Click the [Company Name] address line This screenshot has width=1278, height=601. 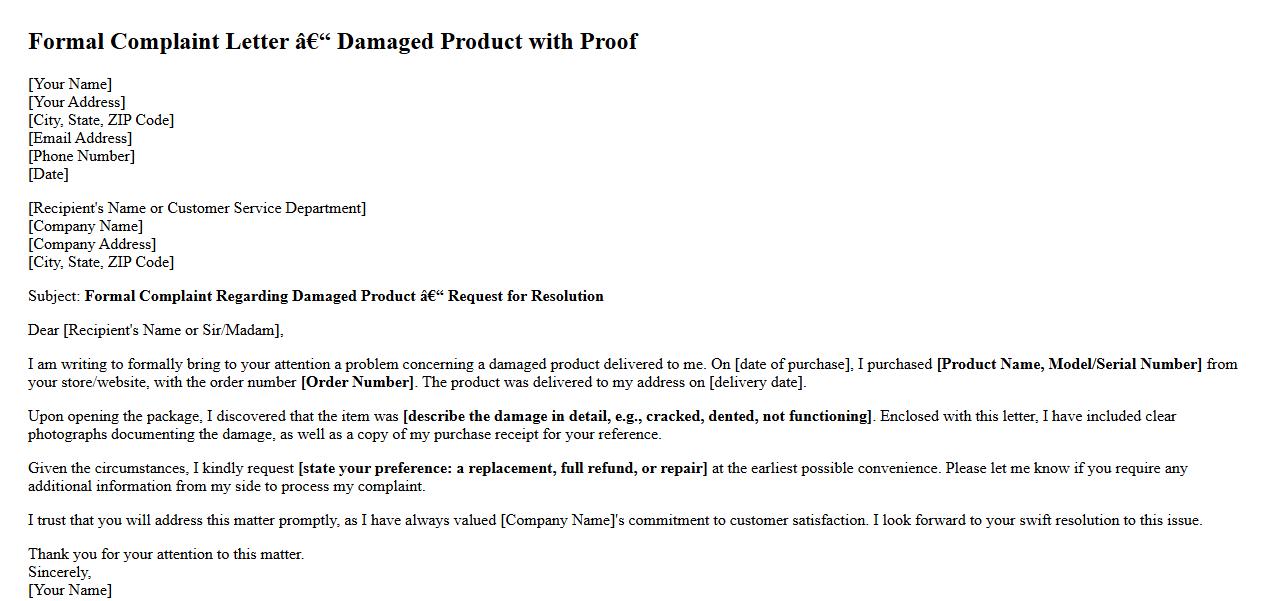click(85, 226)
